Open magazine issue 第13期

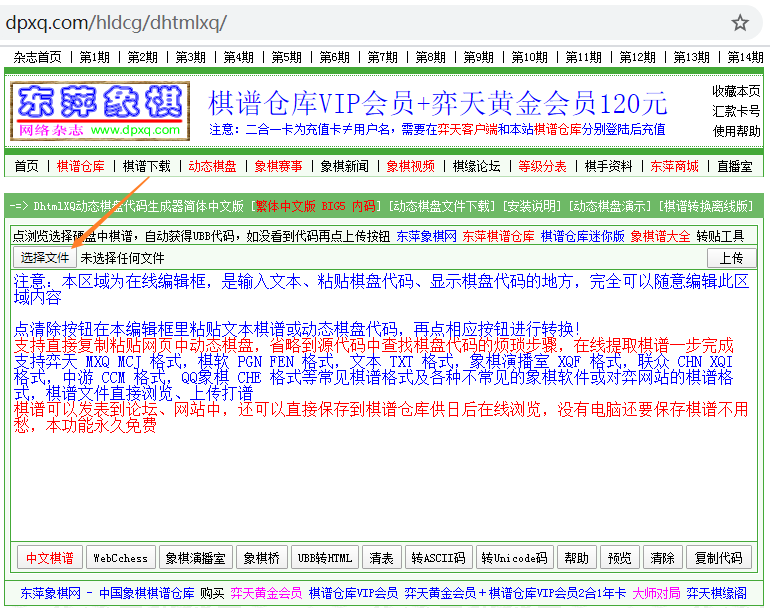(x=691, y=57)
